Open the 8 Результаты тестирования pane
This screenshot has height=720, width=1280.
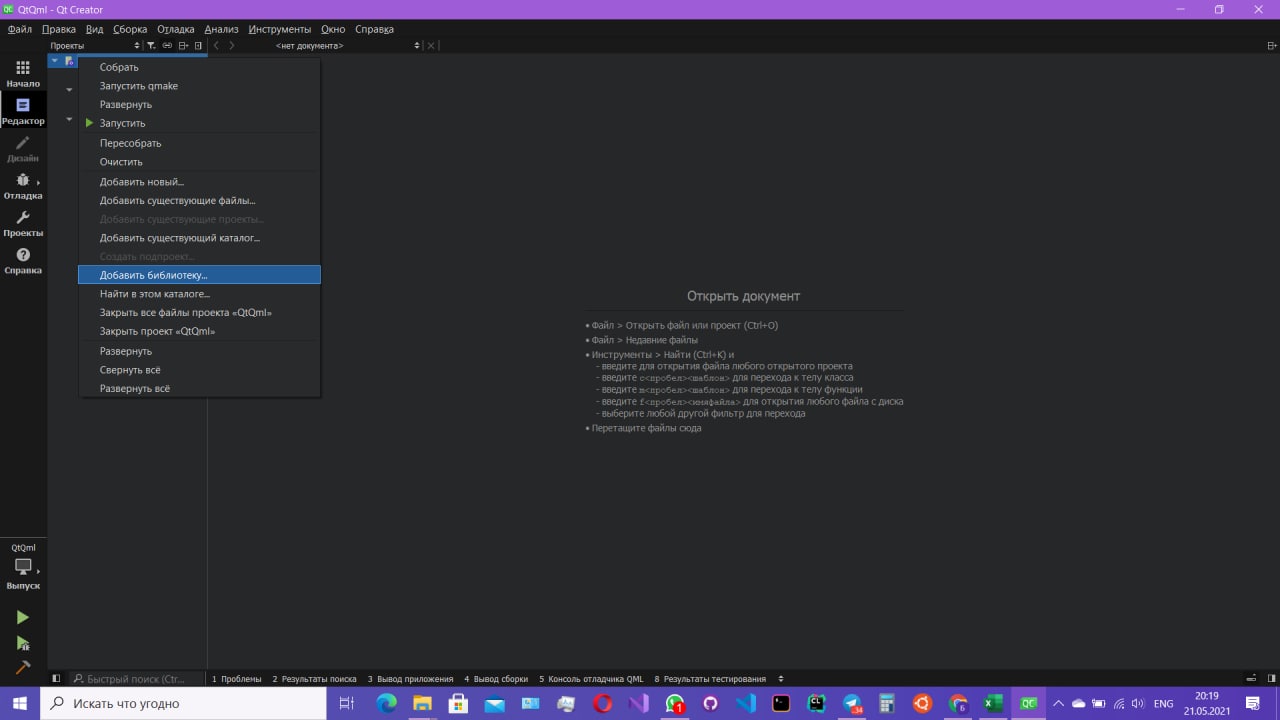tap(710, 679)
